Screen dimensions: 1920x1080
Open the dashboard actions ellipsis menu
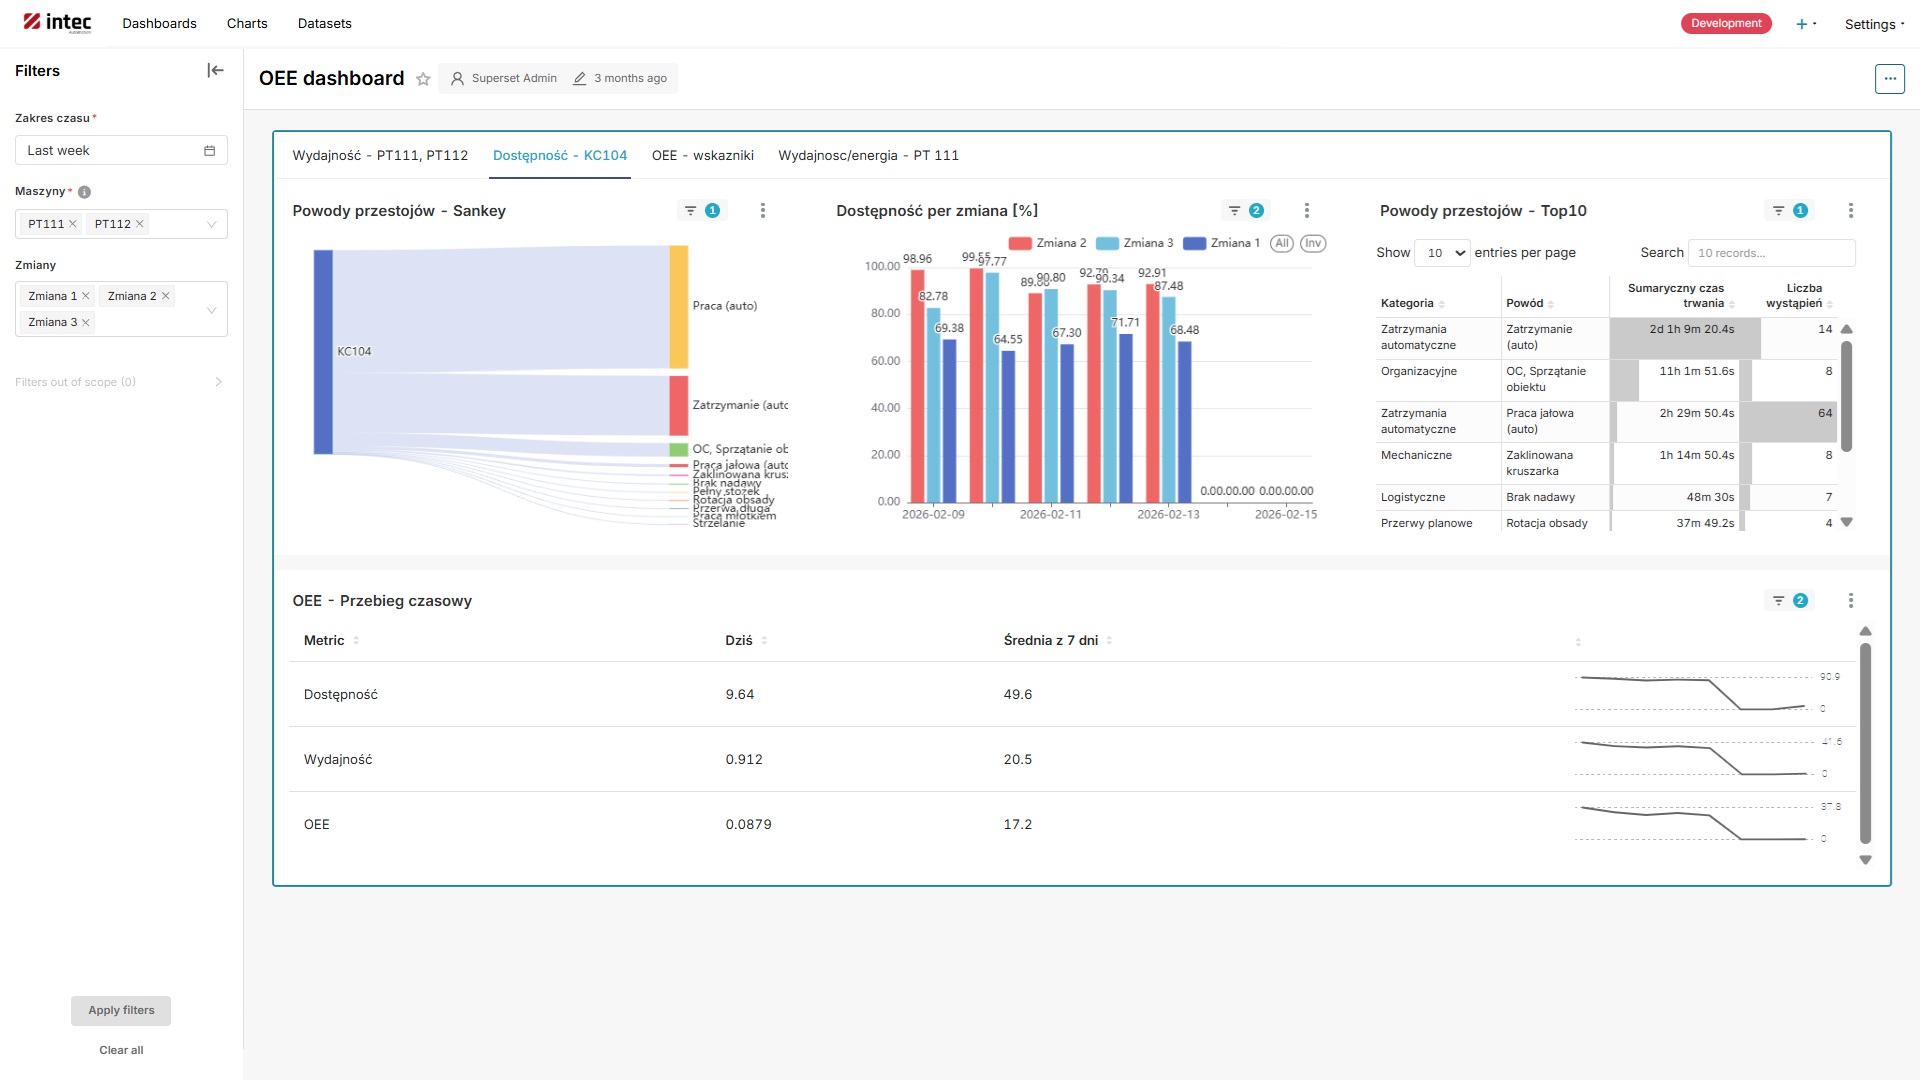click(x=1889, y=78)
